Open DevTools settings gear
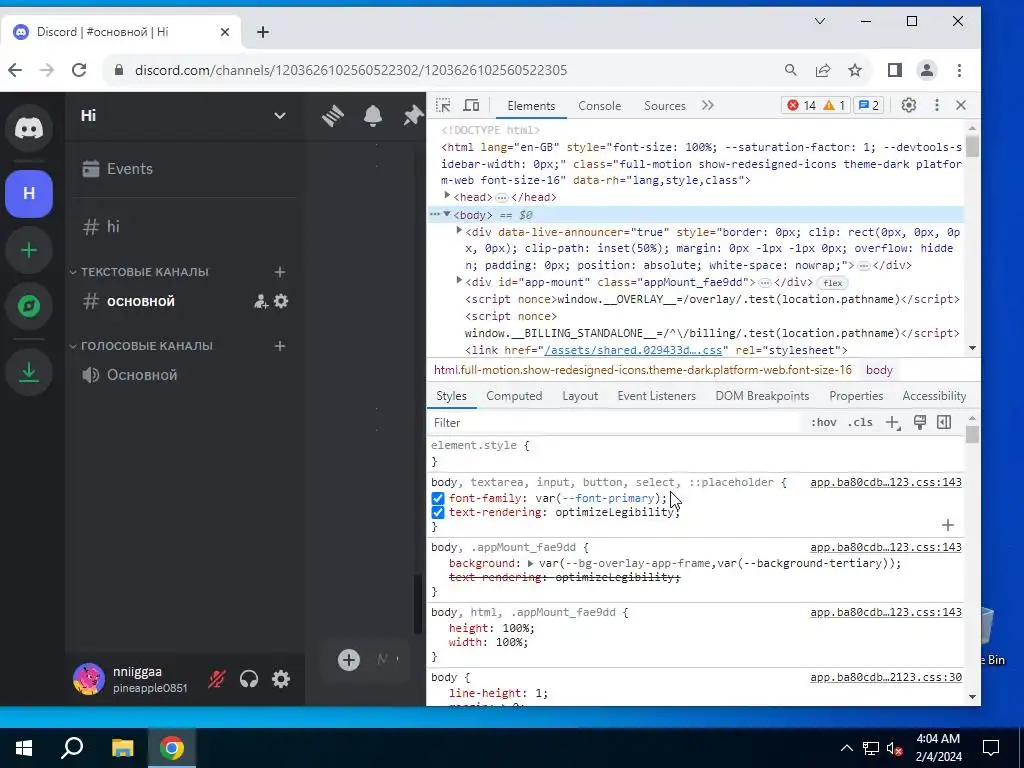 pos(908,105)
